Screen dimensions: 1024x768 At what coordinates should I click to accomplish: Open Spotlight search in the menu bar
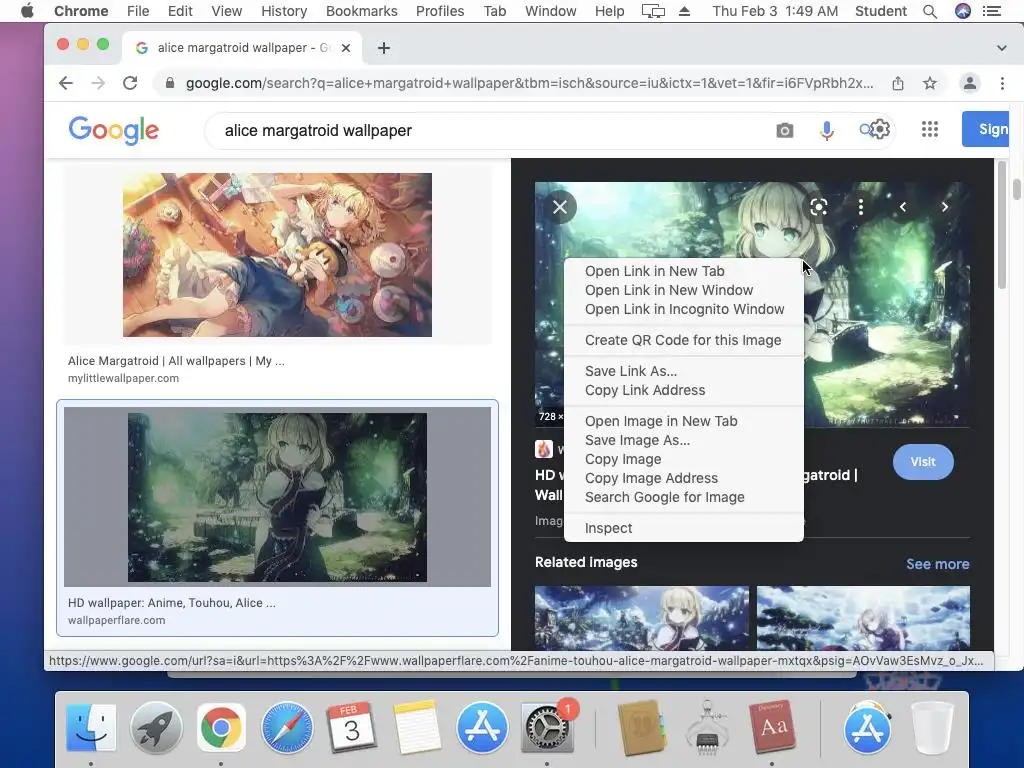coord(930,11)
